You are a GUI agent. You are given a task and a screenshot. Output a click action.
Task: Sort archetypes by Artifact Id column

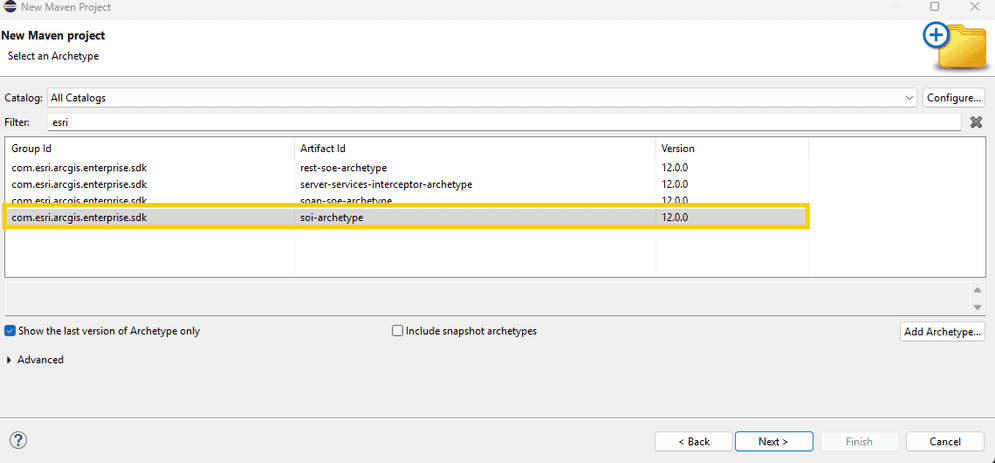(475, 148)
